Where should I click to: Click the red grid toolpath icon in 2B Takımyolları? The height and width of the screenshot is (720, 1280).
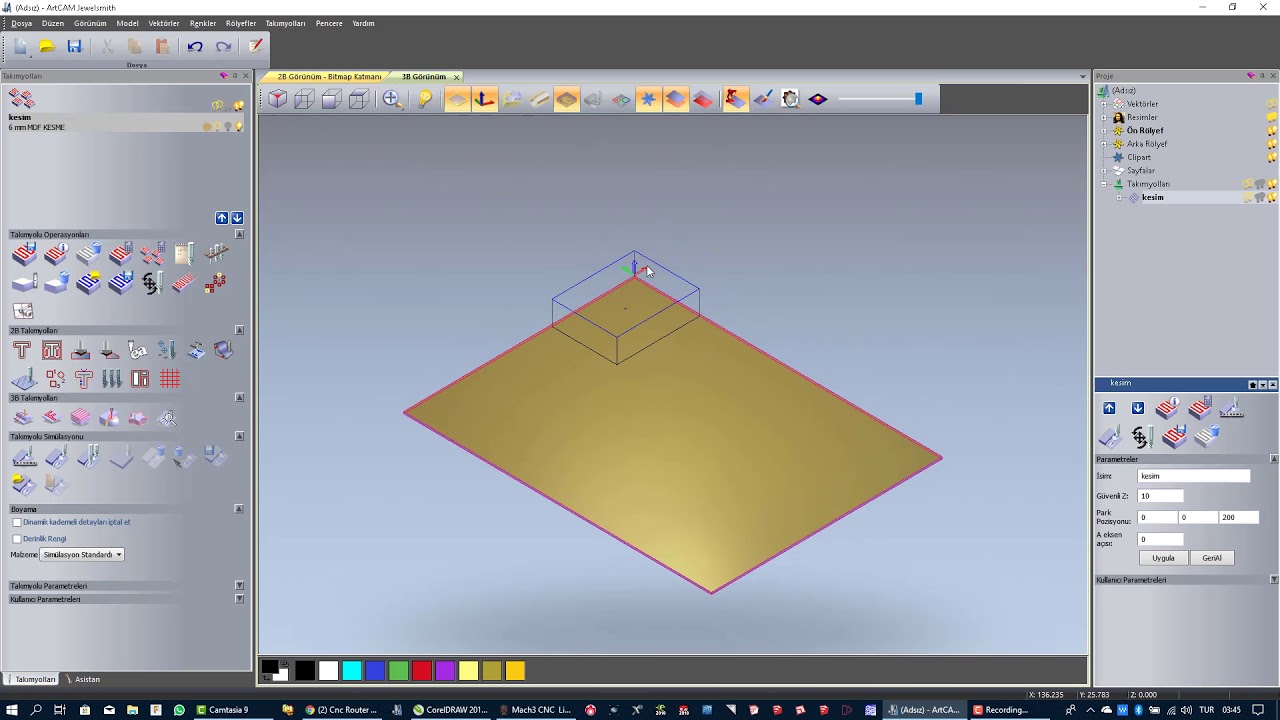(x=170, y=379)
